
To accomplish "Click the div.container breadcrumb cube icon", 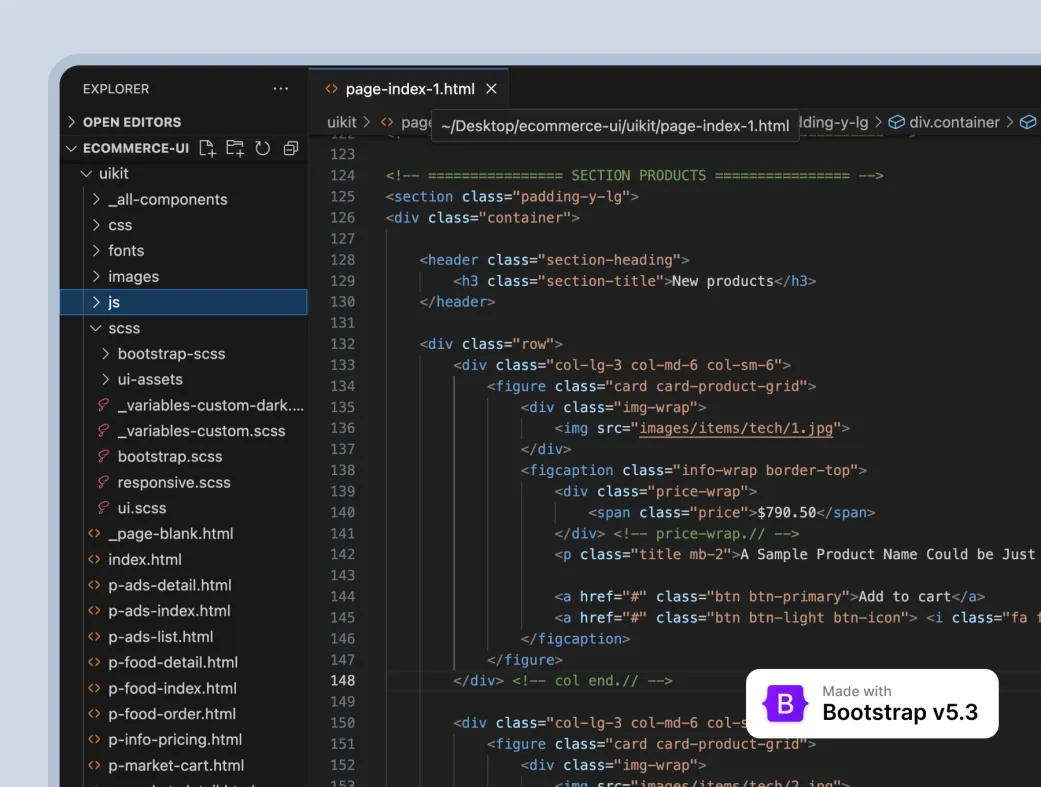I will 897,122.
